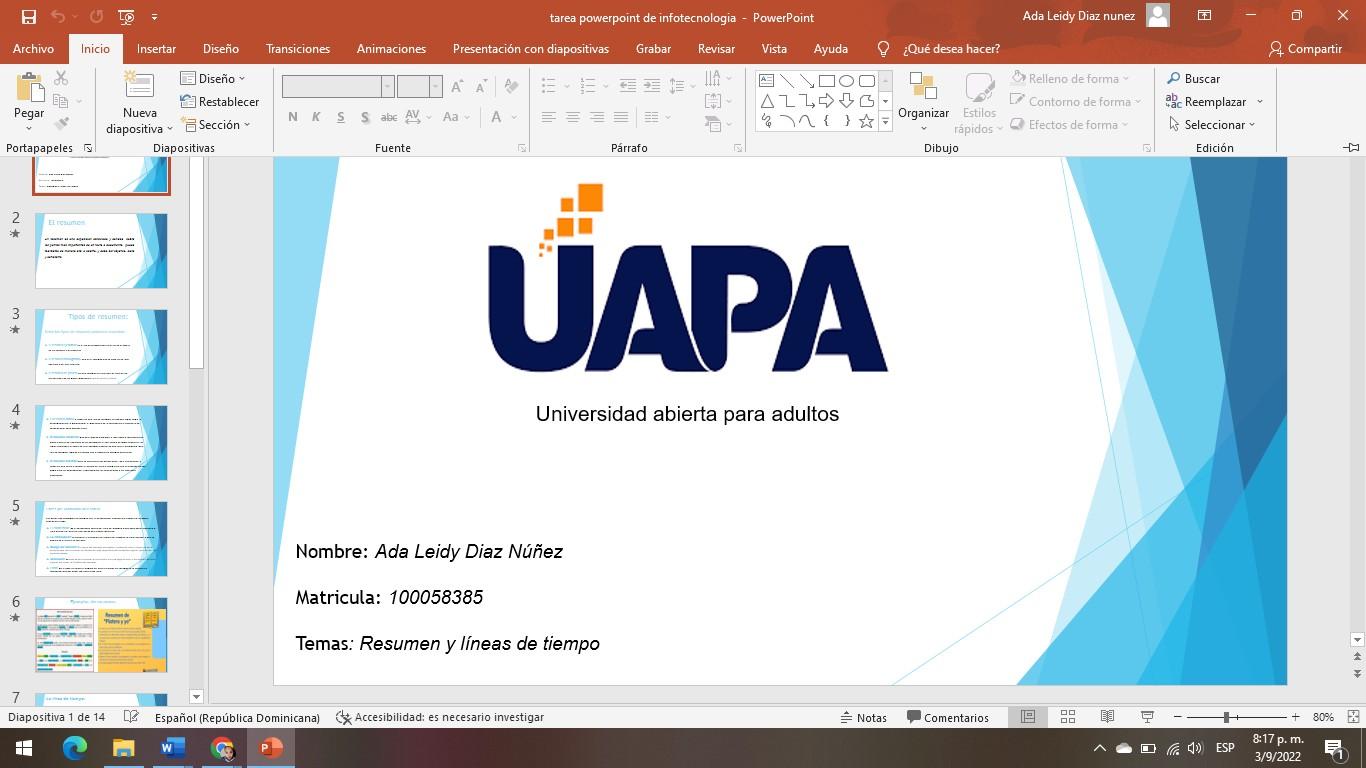Select the oval shape in the shapes gallery
The height and width of the screenshot is (768, 1366).
846,81
